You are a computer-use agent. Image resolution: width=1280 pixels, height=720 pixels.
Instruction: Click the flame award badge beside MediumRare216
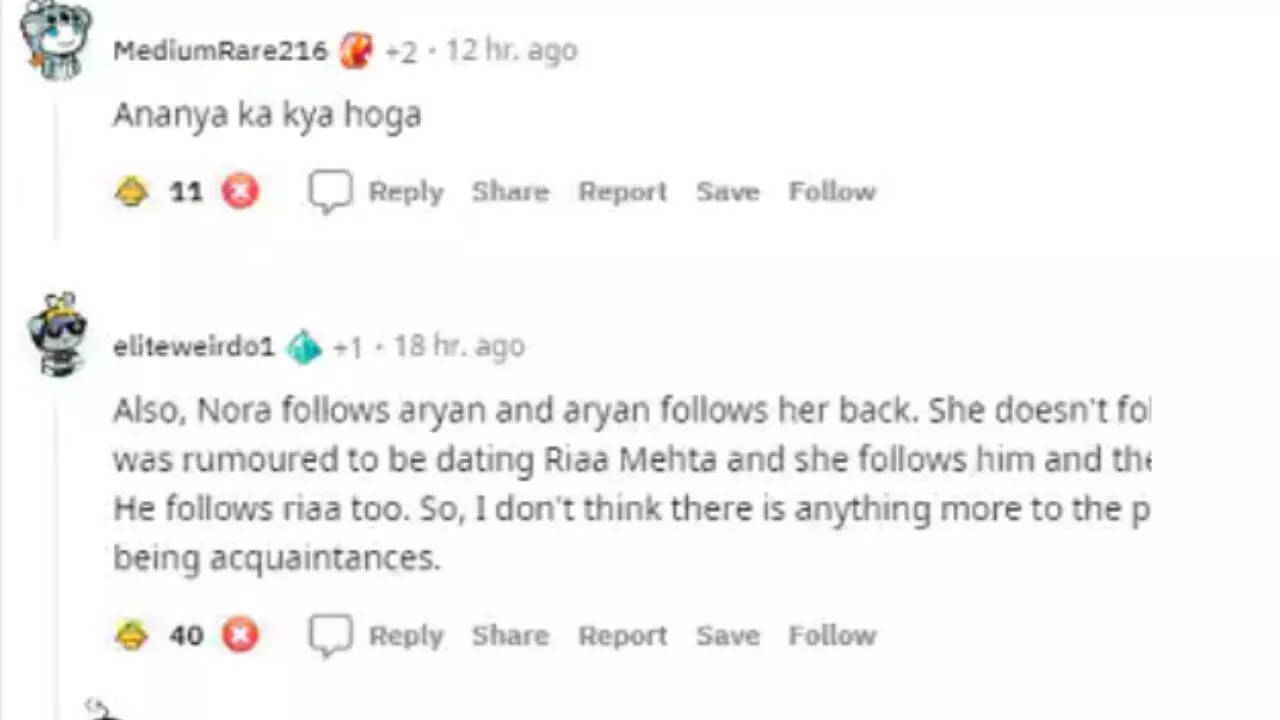(x=356, y=50)
